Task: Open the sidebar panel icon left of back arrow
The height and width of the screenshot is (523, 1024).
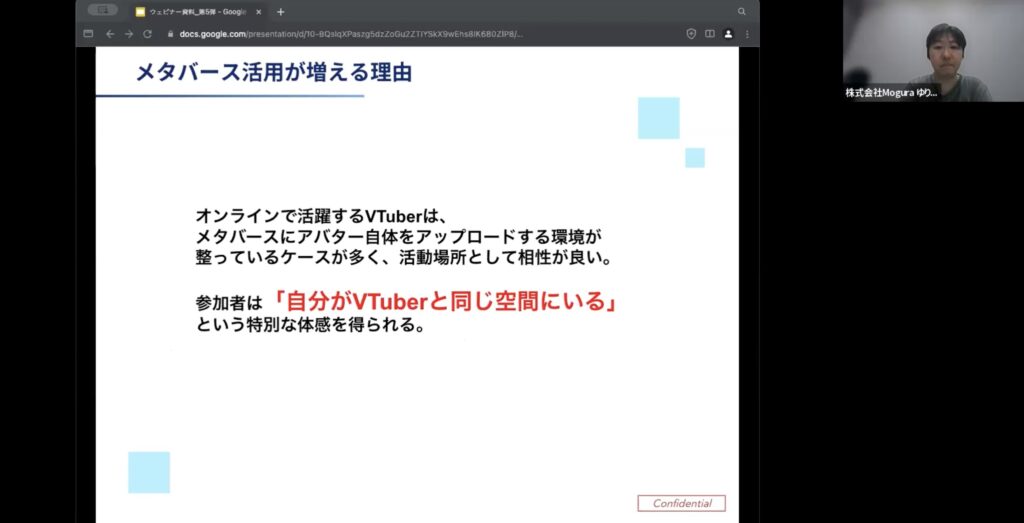Action: tap(89, 34)
